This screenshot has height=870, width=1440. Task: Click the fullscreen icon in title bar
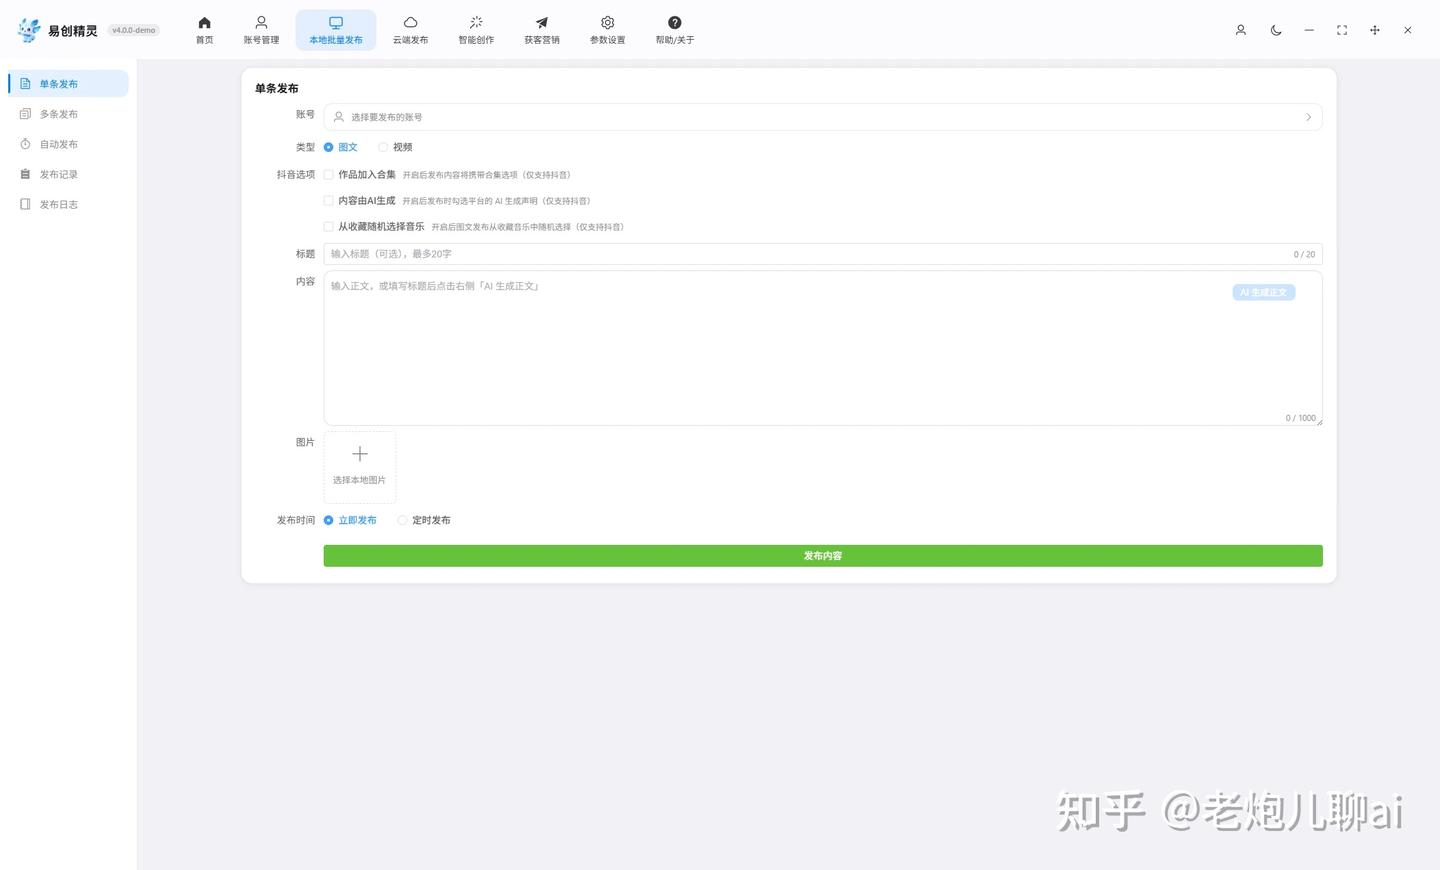1342,30
